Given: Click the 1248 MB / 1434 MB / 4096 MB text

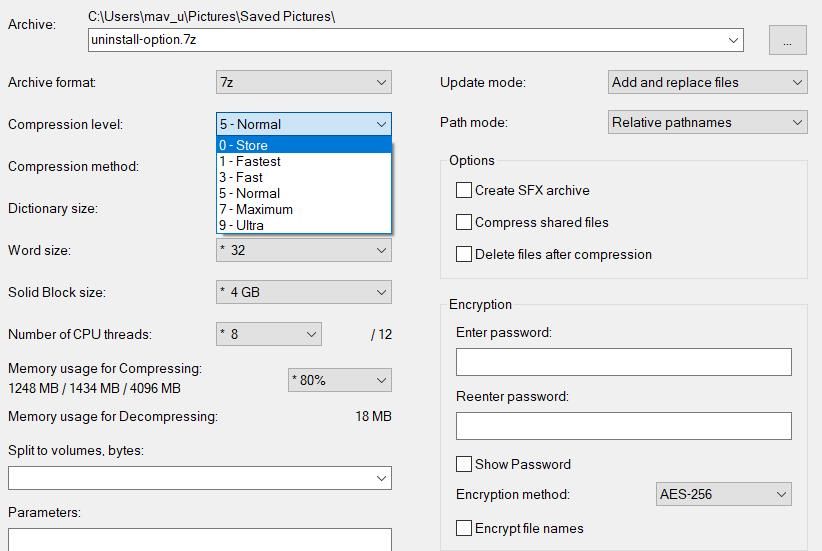Looking at the screenshot, I should (x=94, y=388).
